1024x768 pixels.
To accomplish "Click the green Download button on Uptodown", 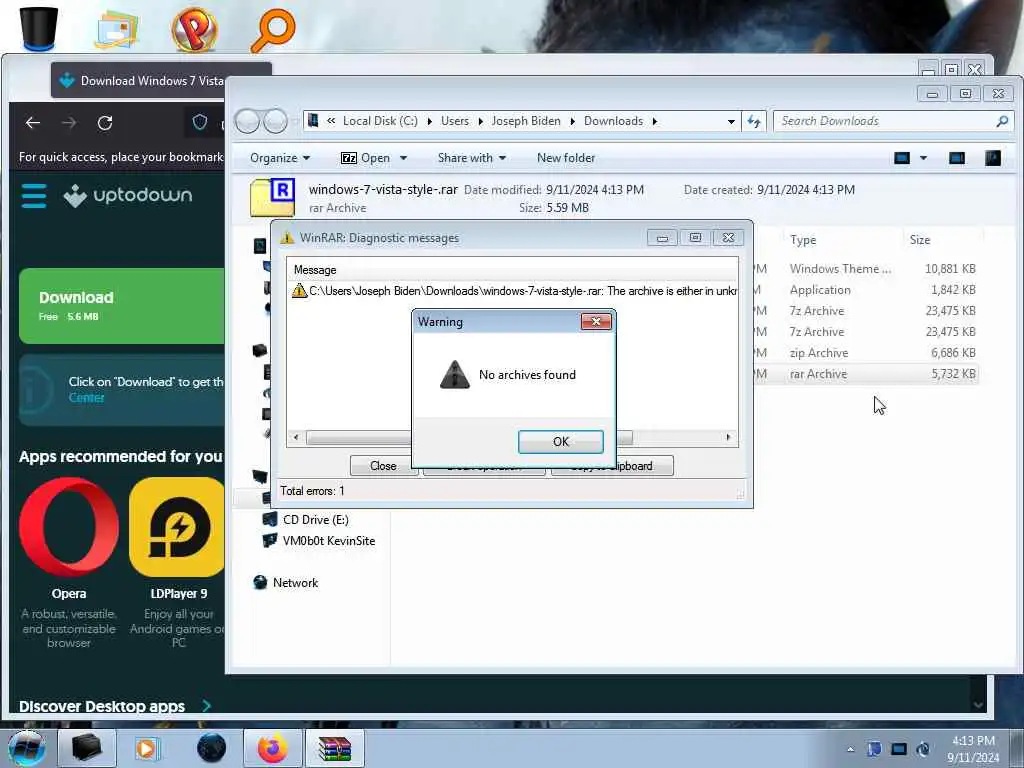I will [x=121, y=306].
